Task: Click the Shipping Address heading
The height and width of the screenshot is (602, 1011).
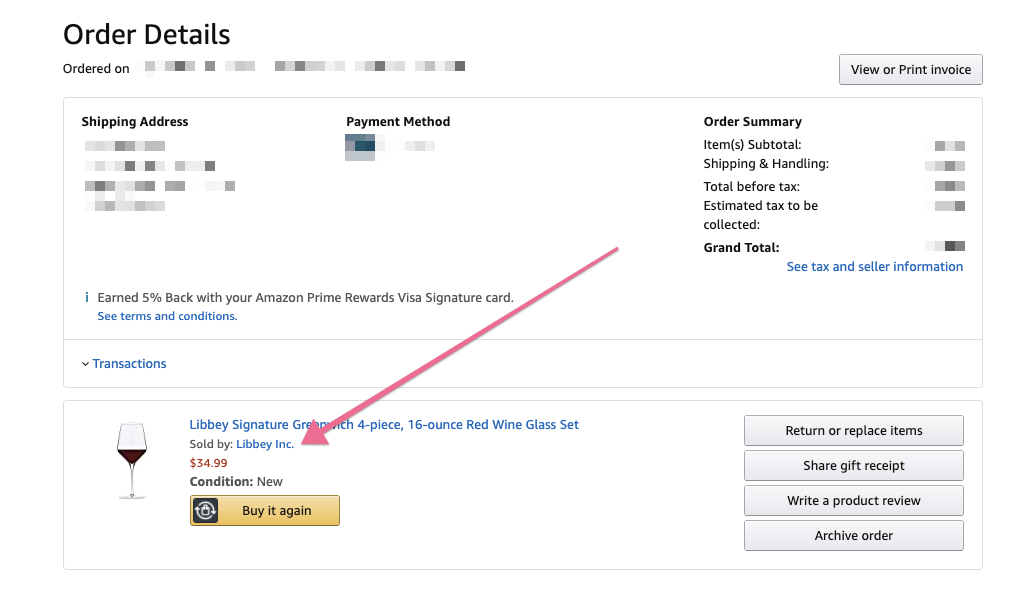Action: [x=135, y=122]
